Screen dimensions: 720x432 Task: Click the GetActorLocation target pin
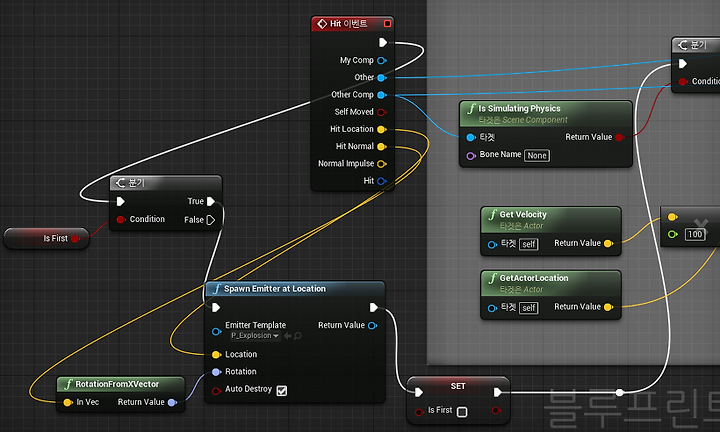[x=492, y=308]
